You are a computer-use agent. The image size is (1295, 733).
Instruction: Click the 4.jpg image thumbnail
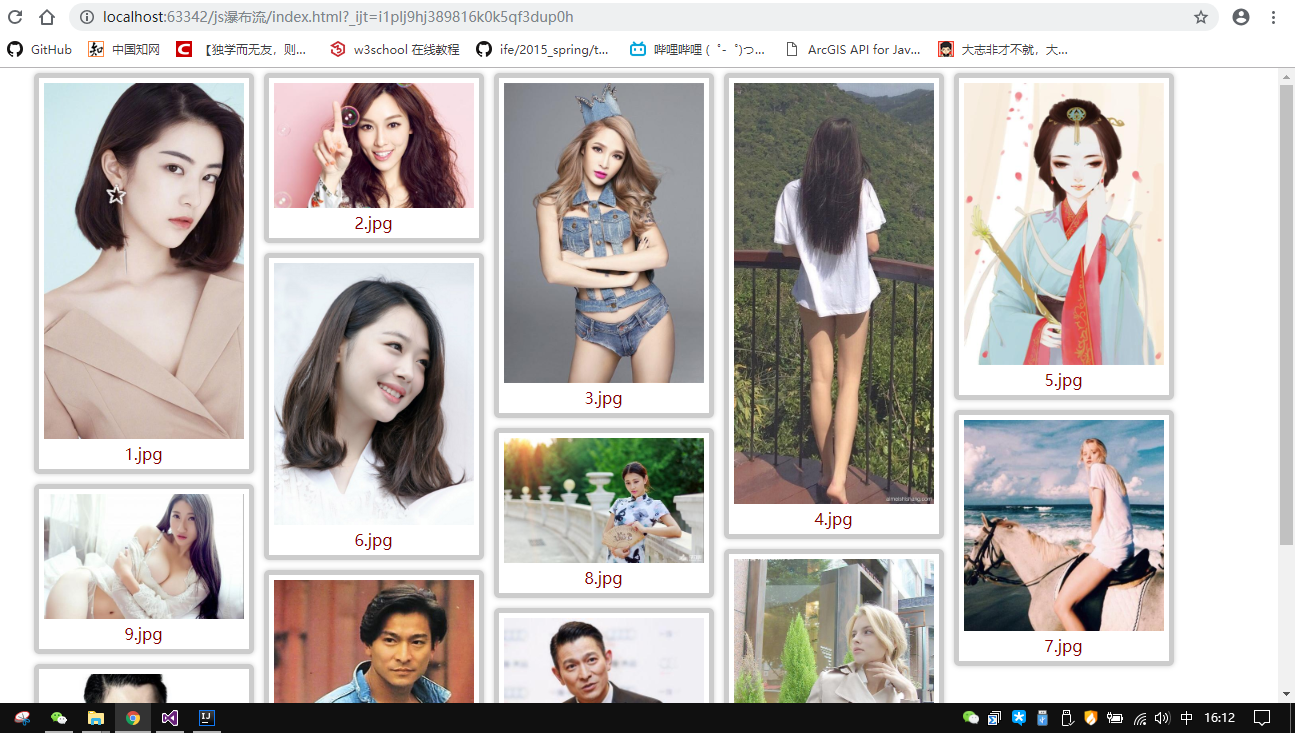tap(834, 293)
